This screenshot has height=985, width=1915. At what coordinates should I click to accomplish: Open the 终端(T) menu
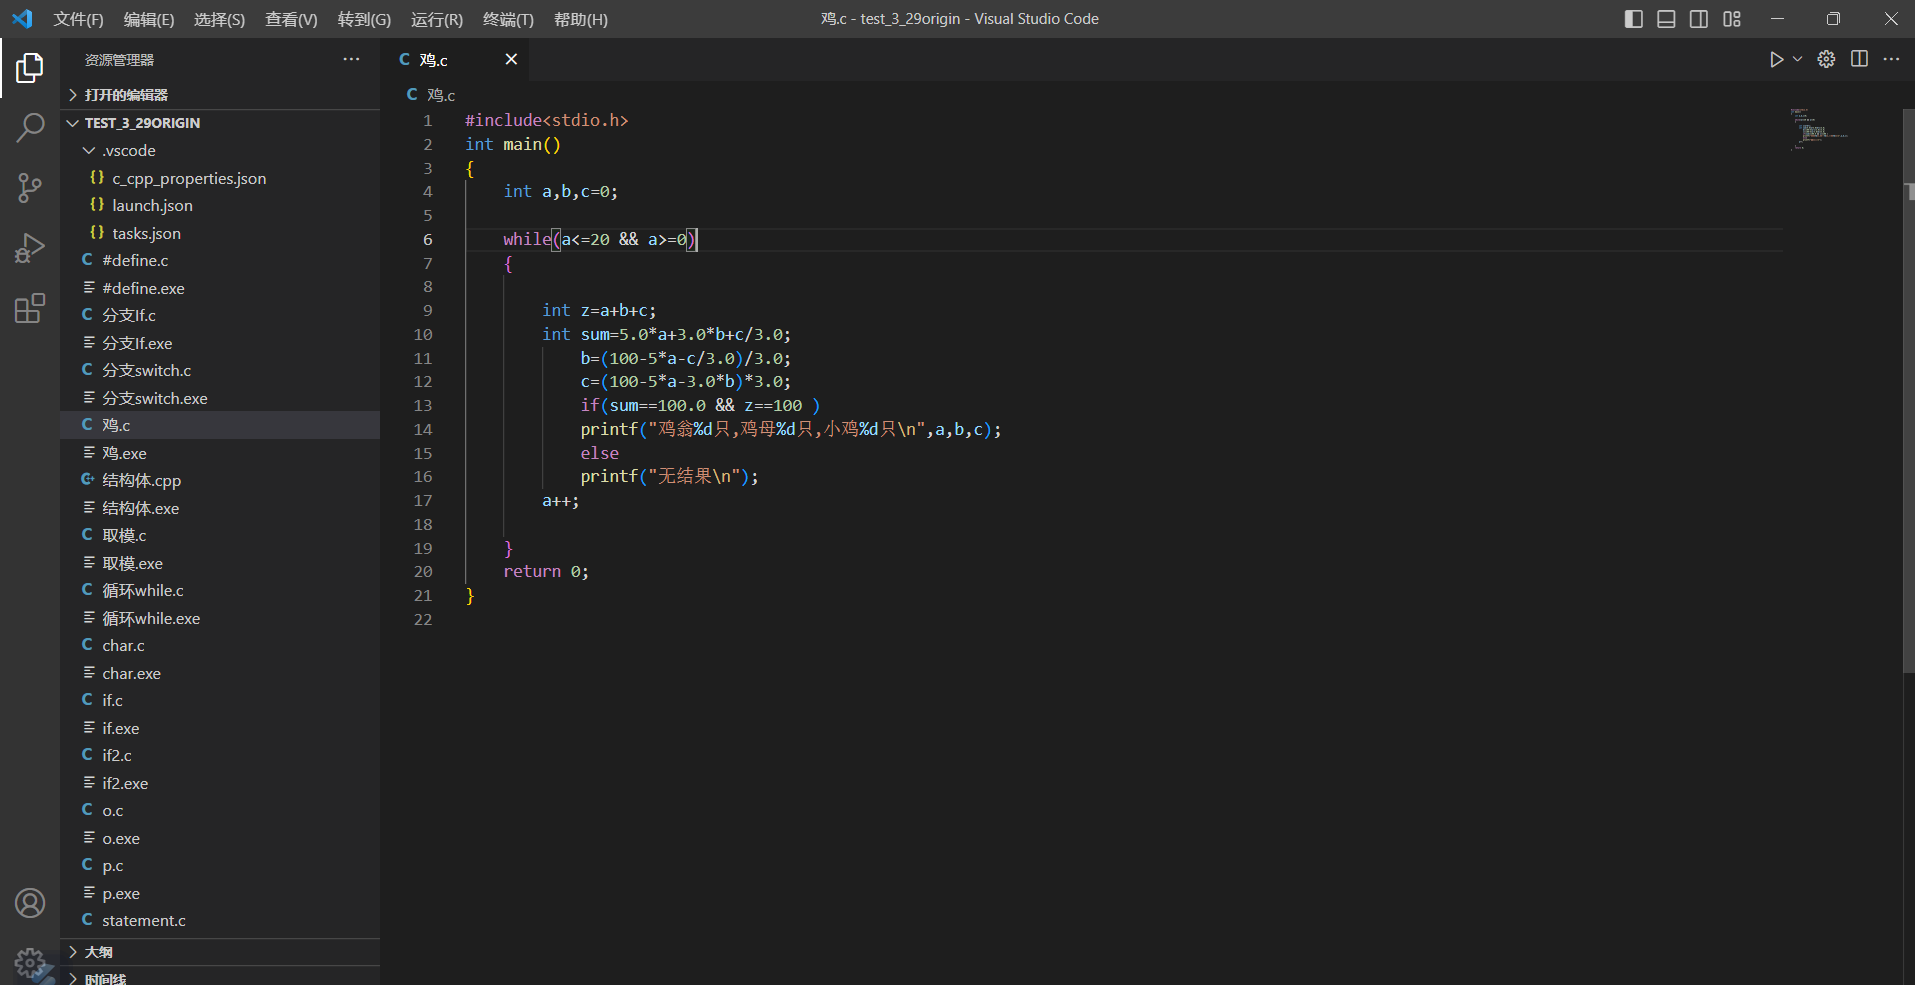click(508, 19)
